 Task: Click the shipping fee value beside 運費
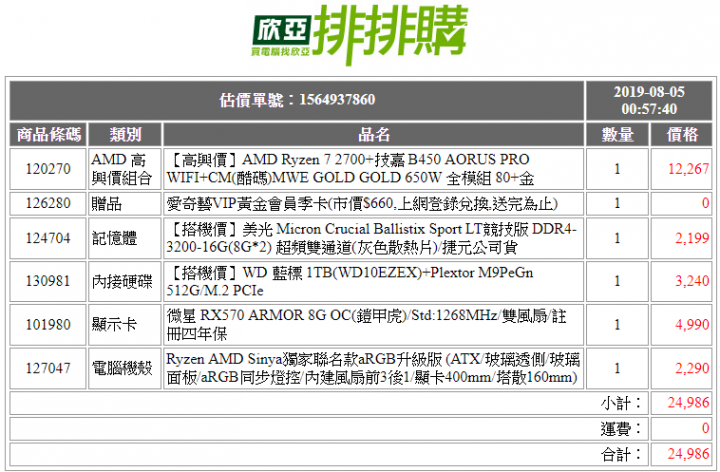706,429
